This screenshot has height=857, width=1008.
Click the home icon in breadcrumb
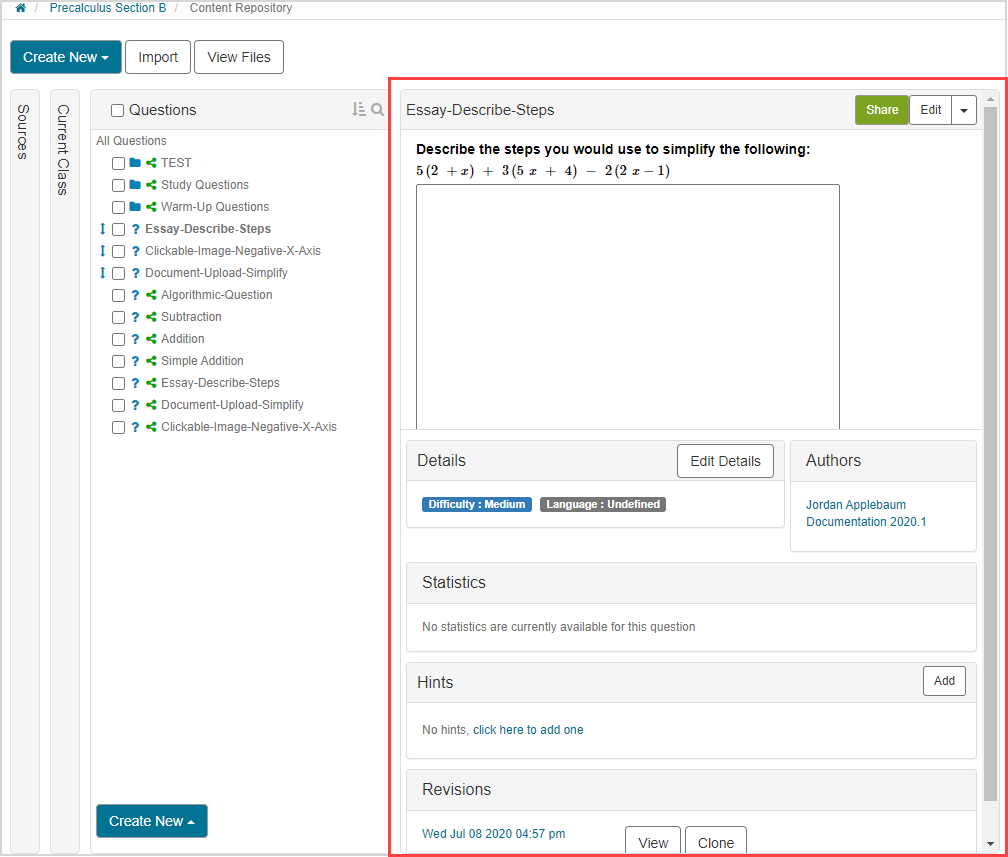coord(20,8)
